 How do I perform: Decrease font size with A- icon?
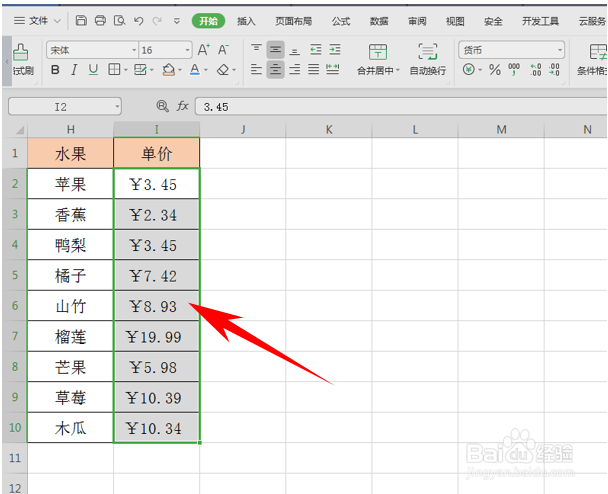click(223, 50)
